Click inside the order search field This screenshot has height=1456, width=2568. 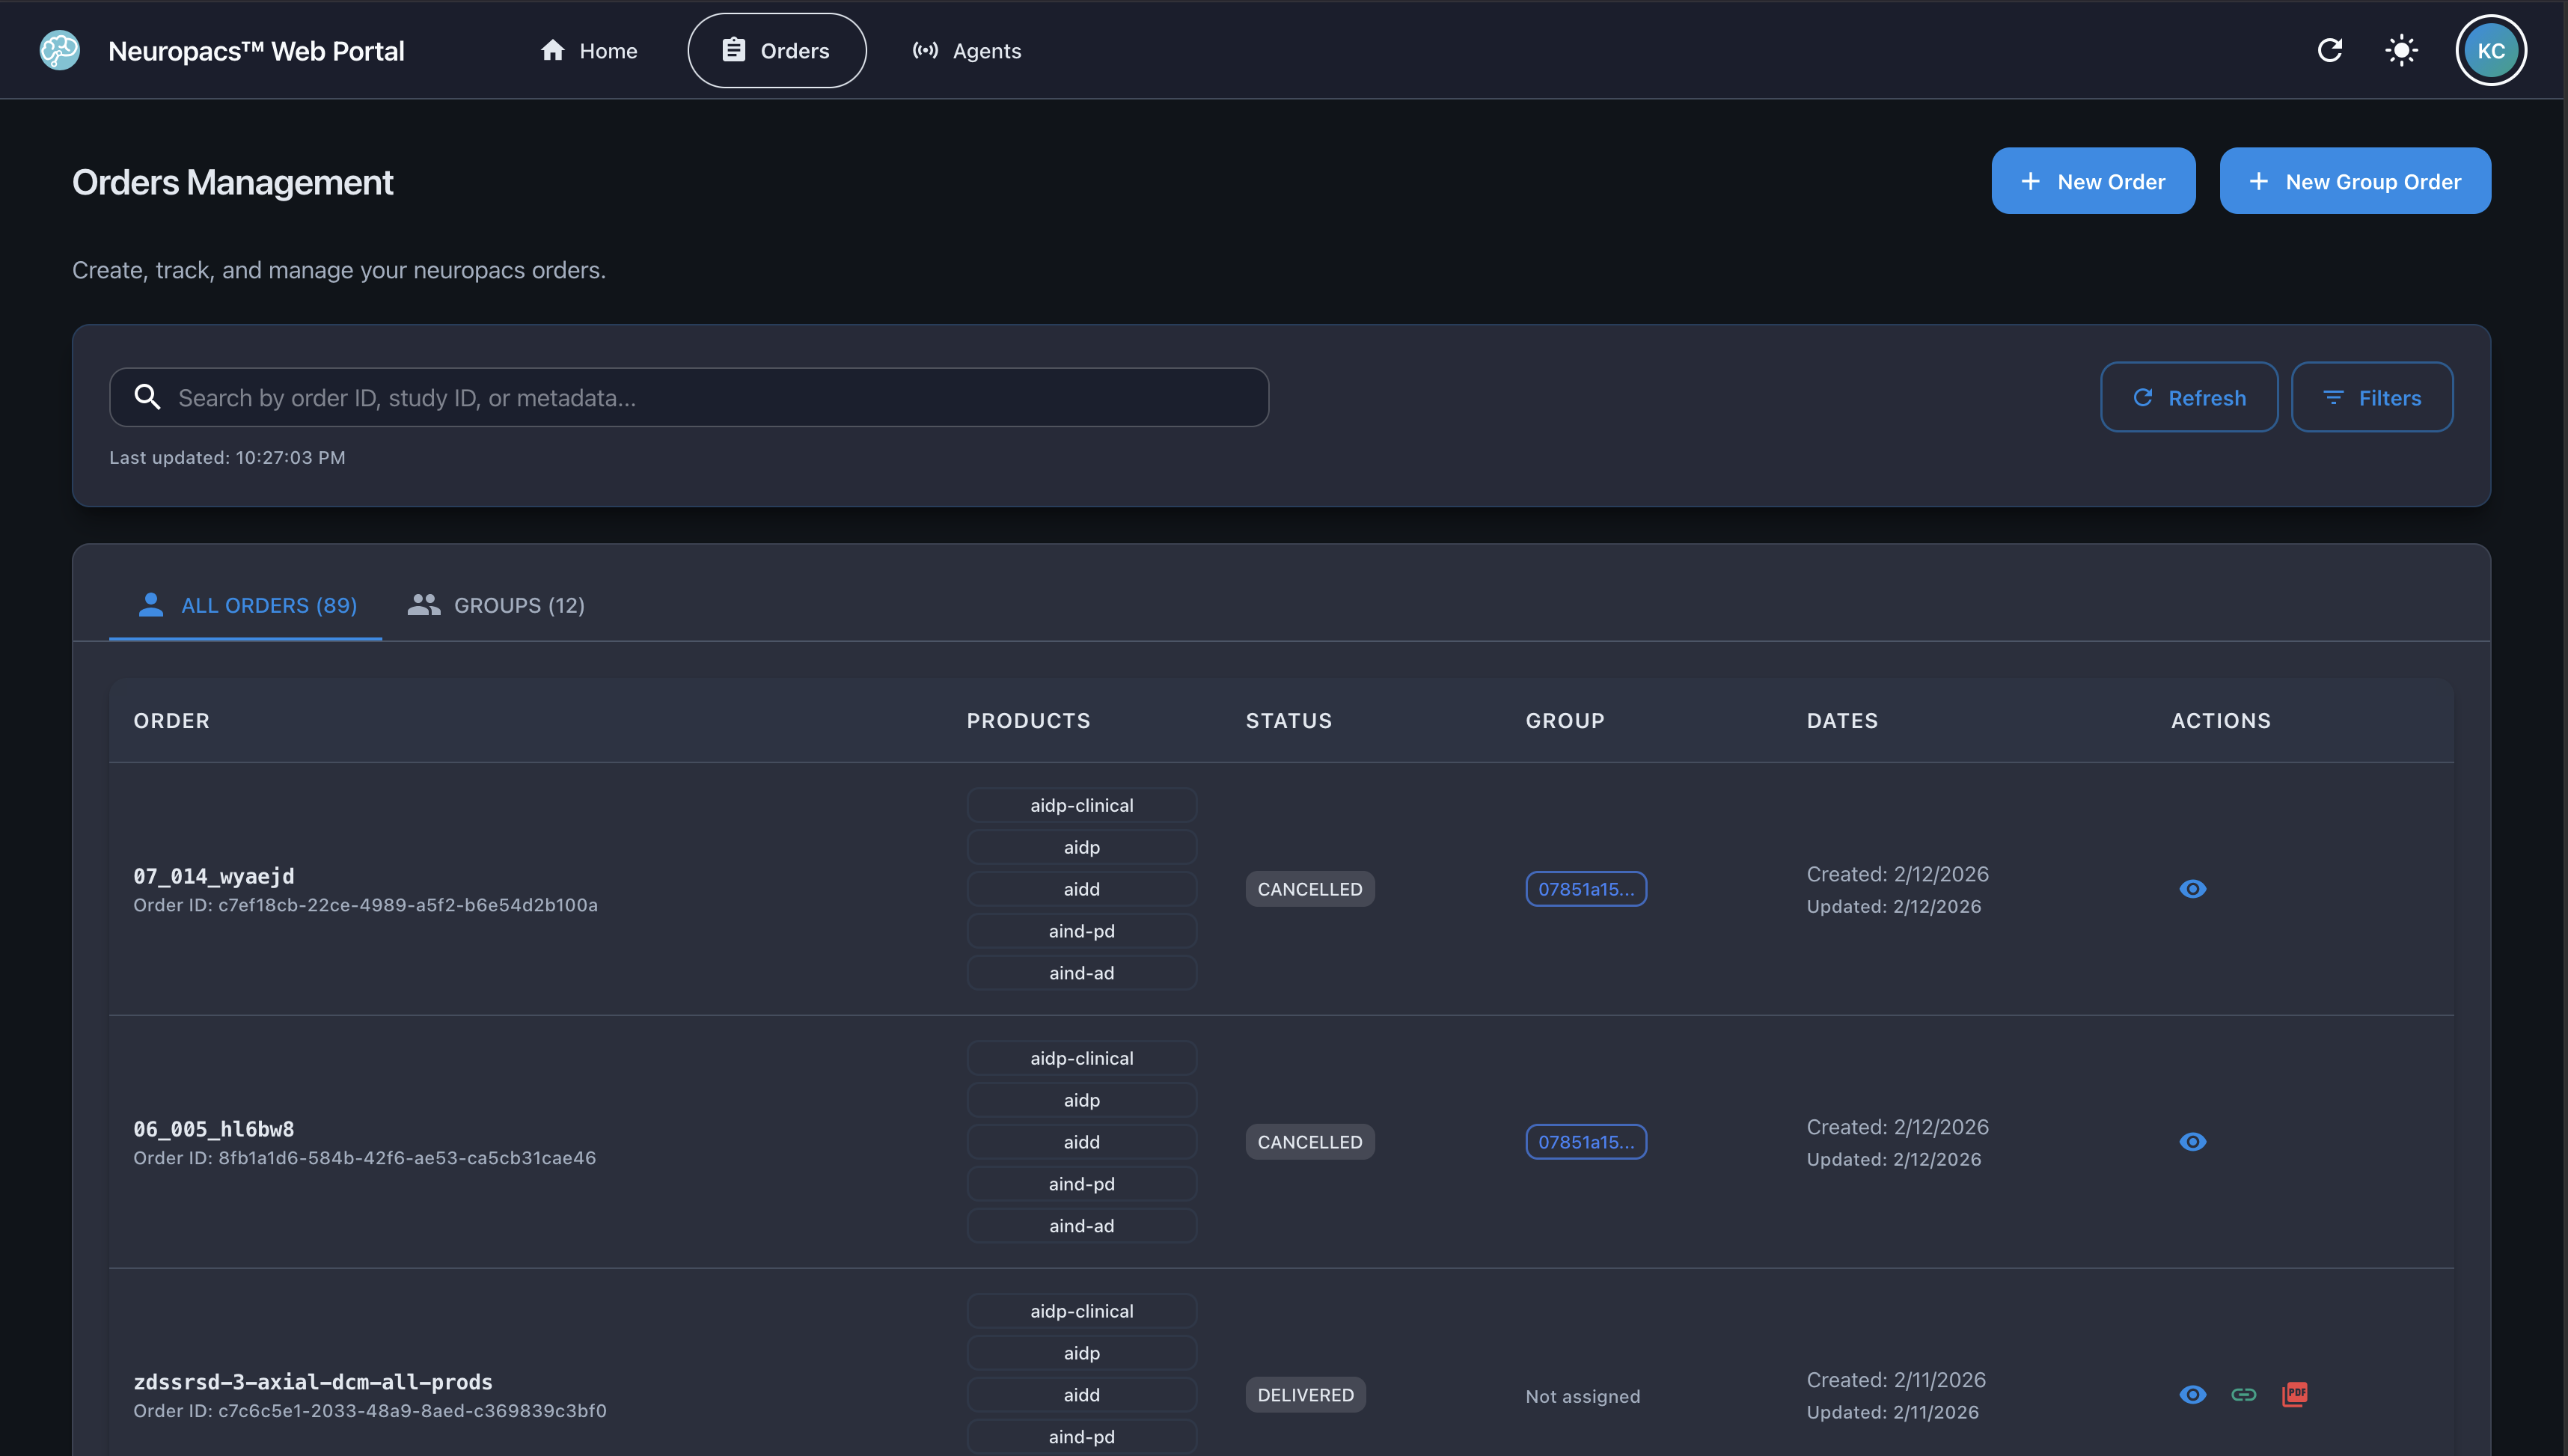click(690, 397)
